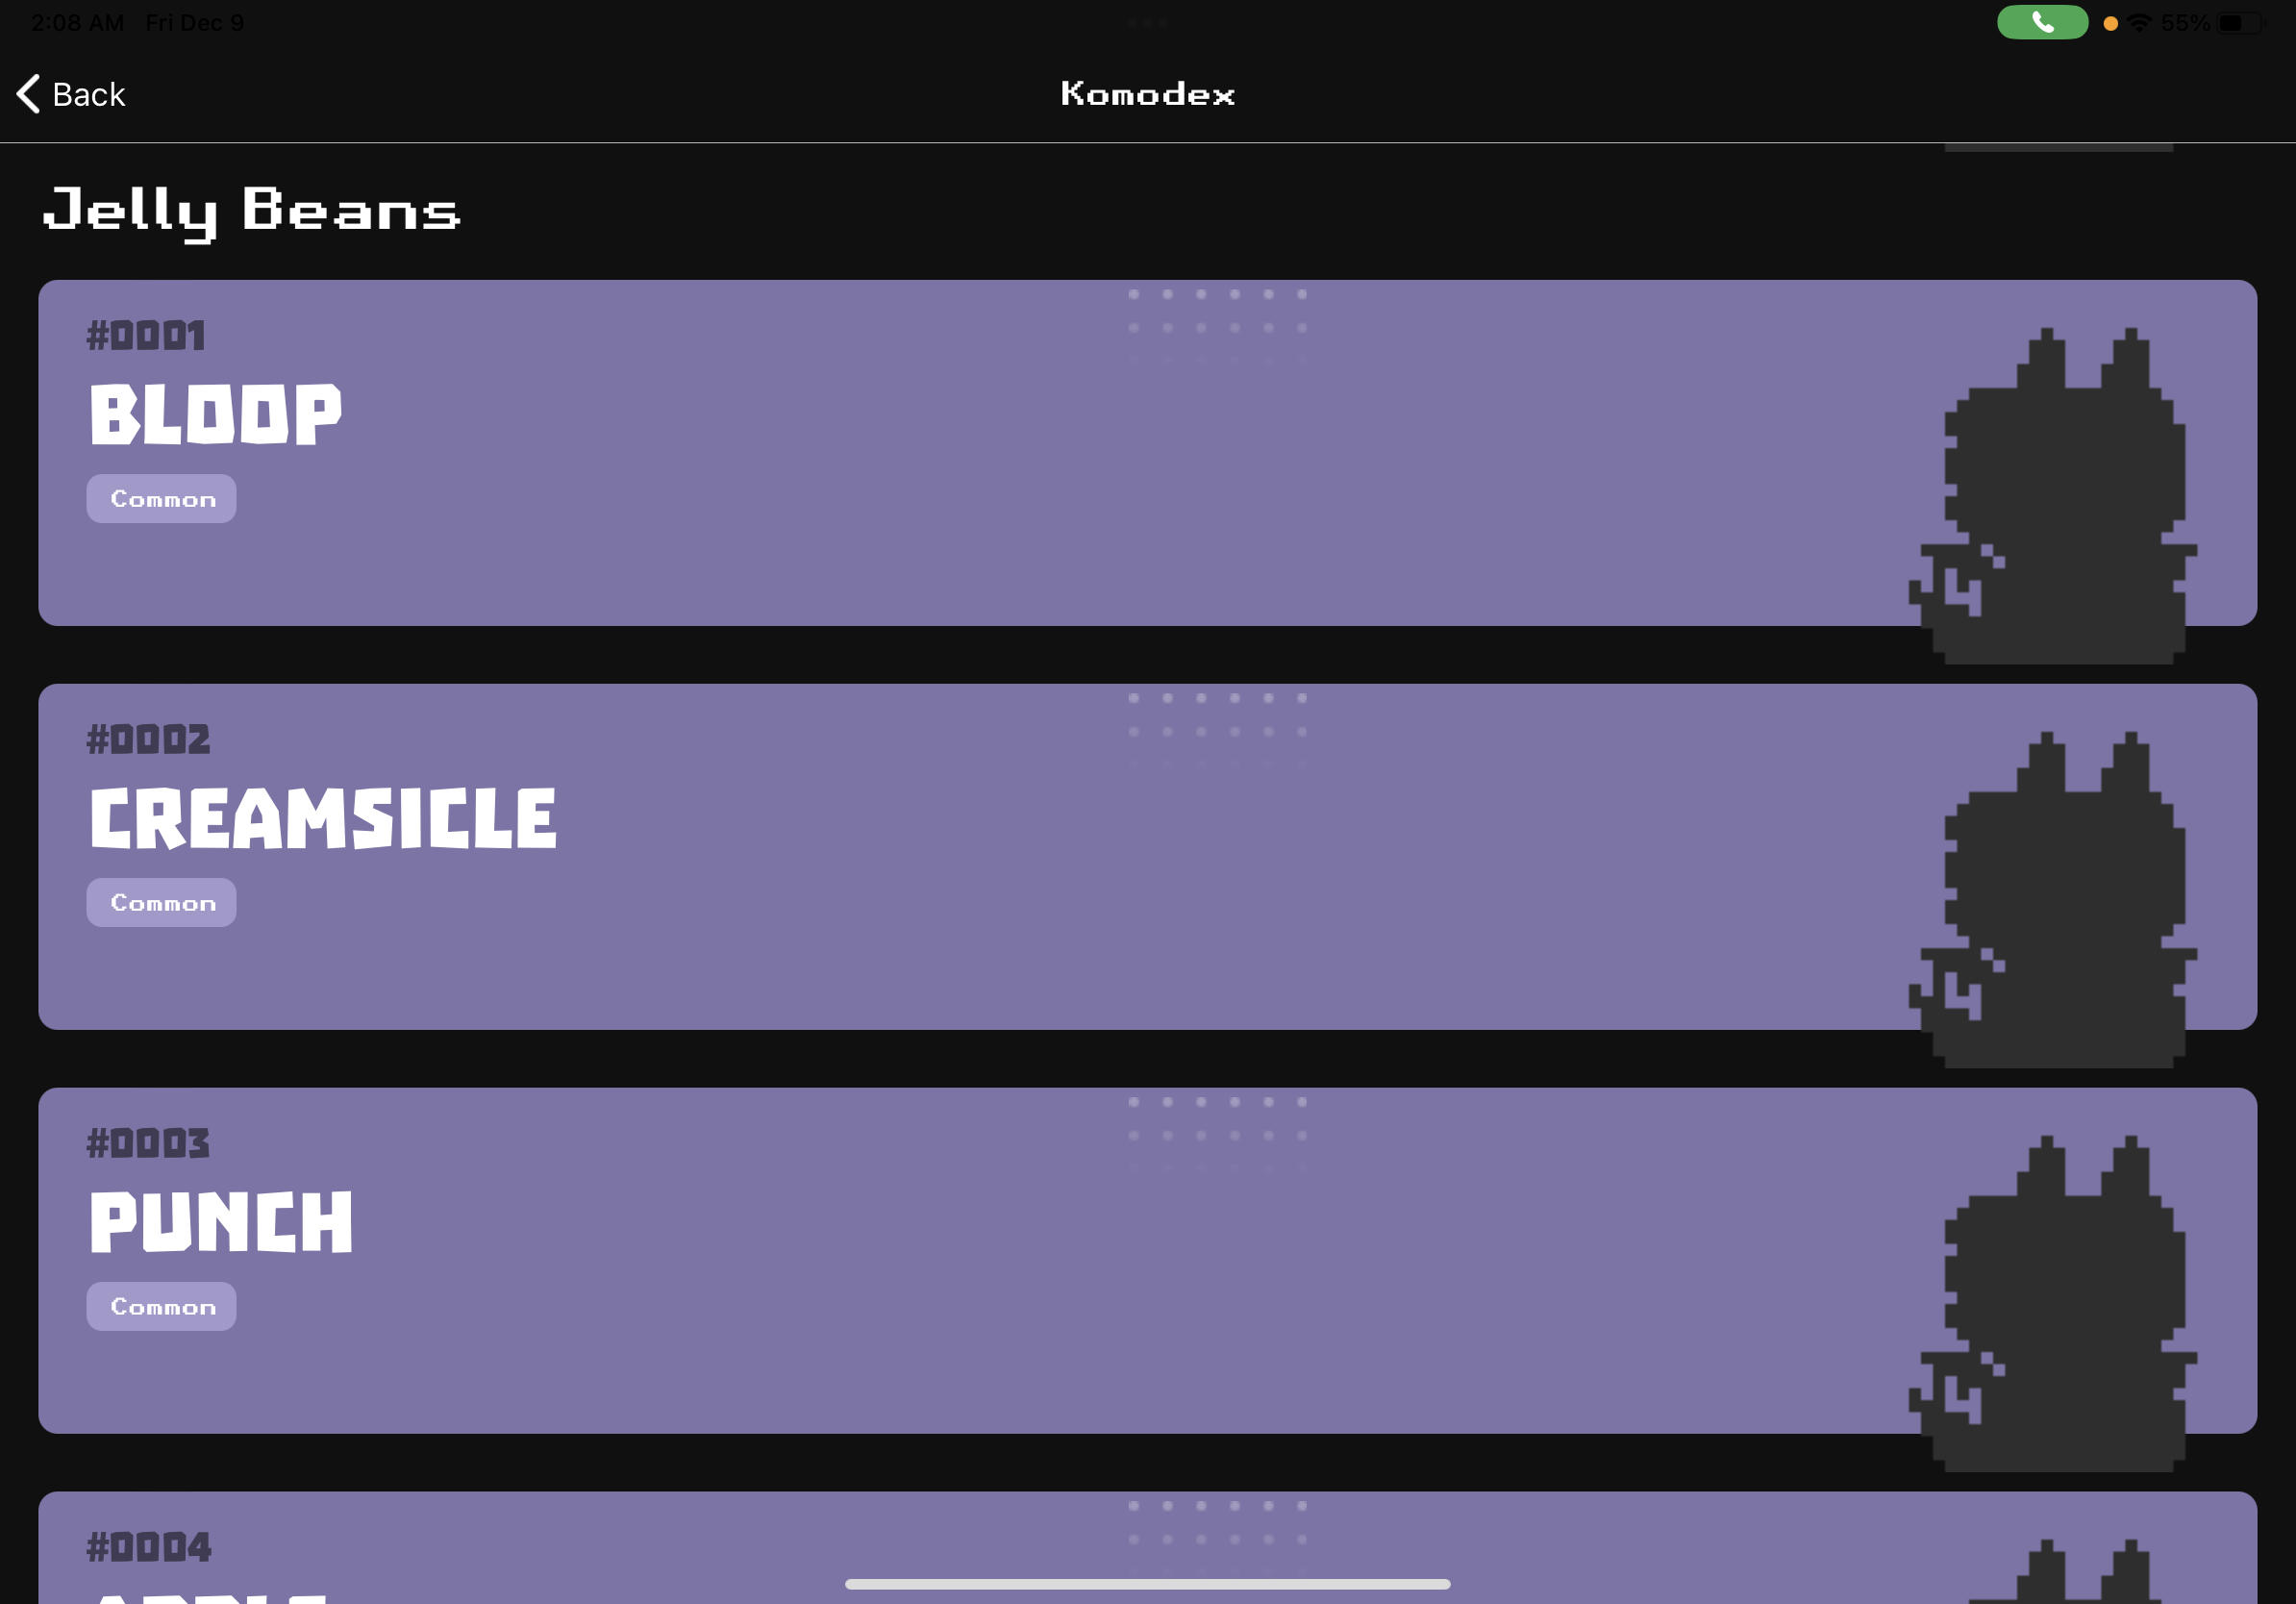Tap the home indicator bar
Viewport: 2296px width, 1604px height.
[x=1147, y=1584]
